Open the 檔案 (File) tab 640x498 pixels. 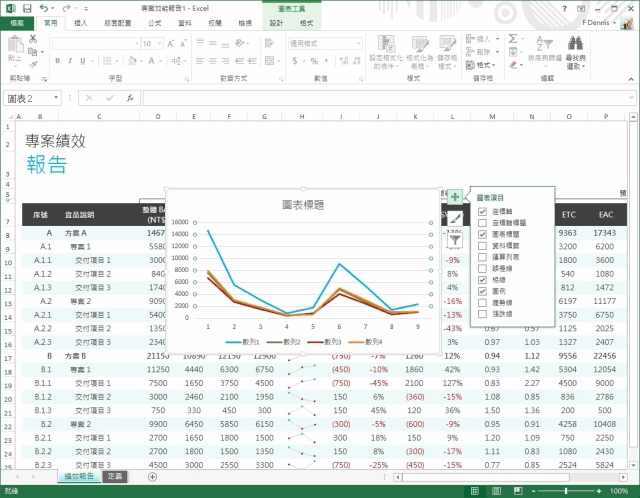17,23
